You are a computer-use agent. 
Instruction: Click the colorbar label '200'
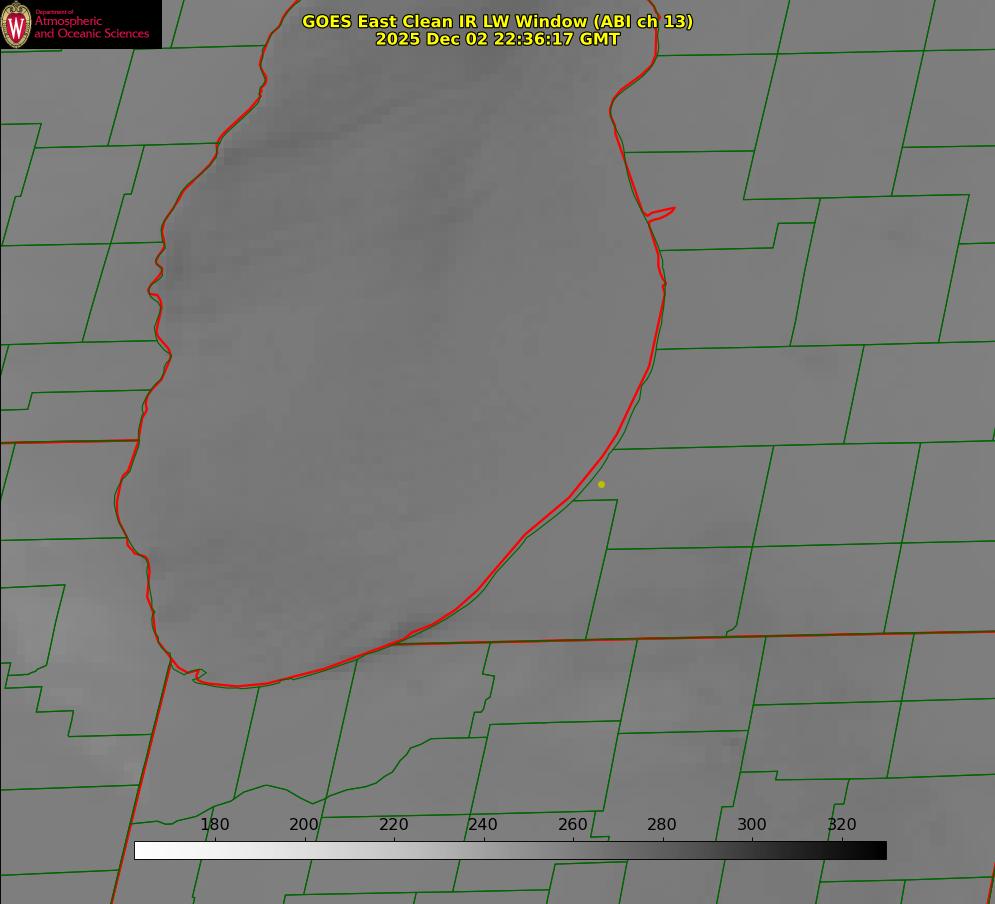(x=304, y=824)
